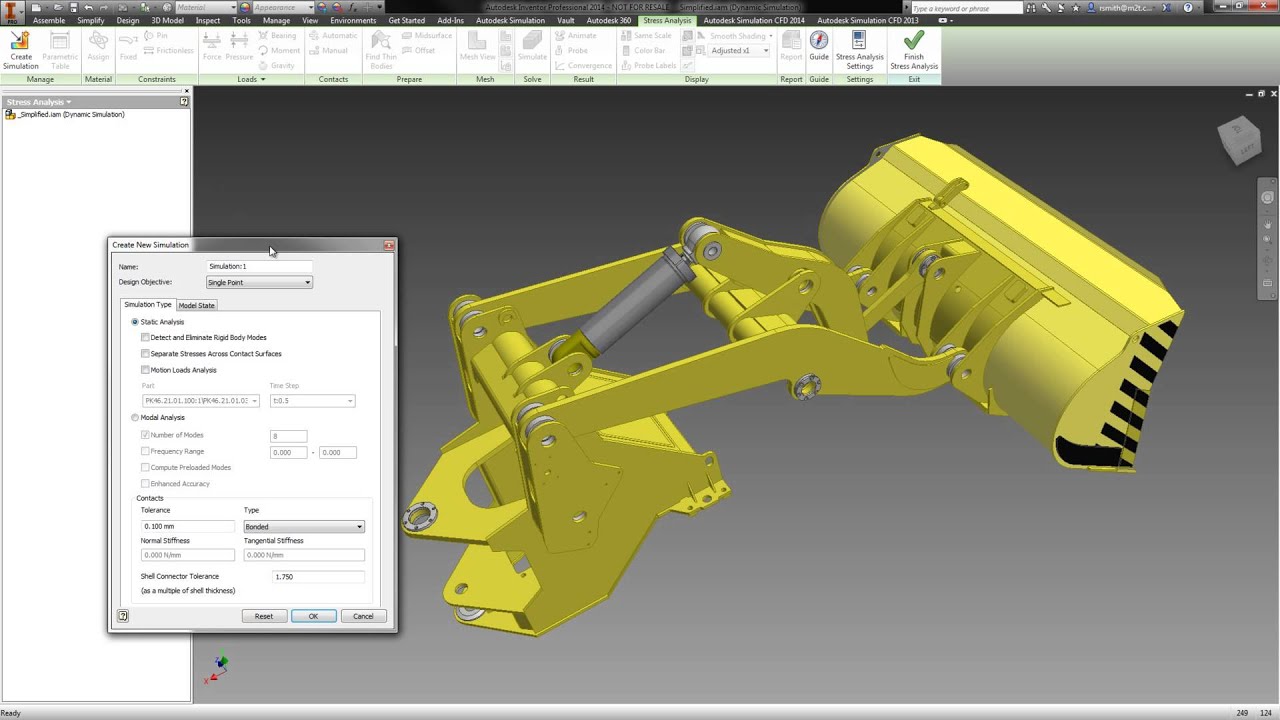Select the Modal Analysis radio button

pyautogui.click(x=135, y=417)
